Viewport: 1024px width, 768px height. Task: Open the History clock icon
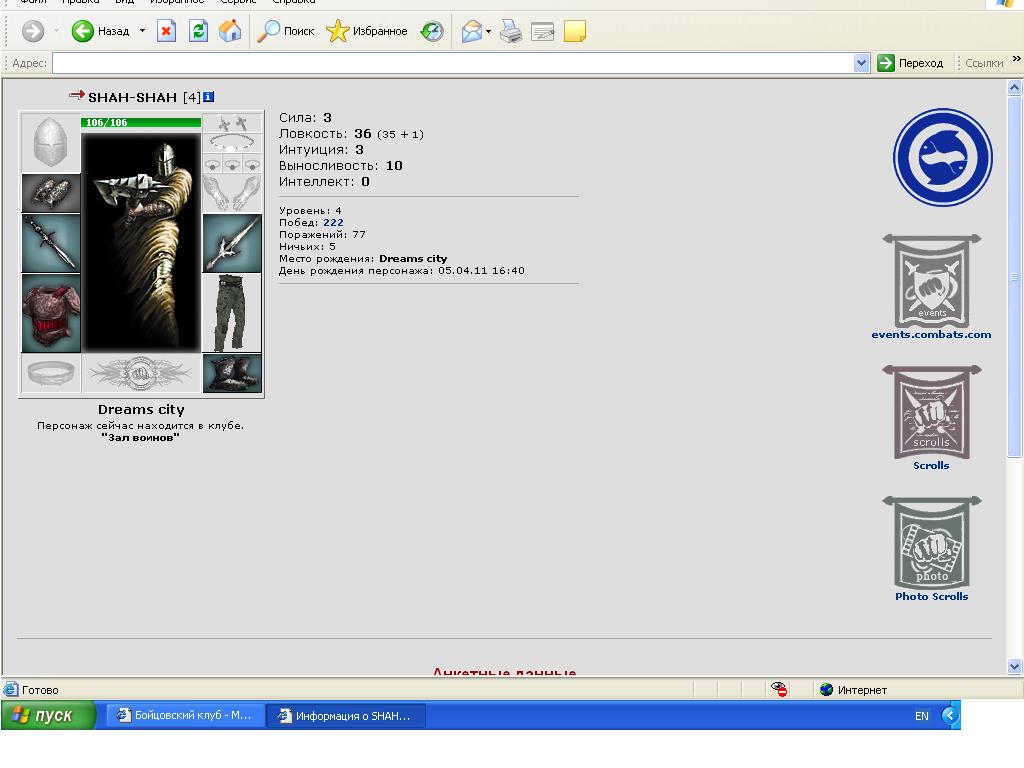pos(432,31)
